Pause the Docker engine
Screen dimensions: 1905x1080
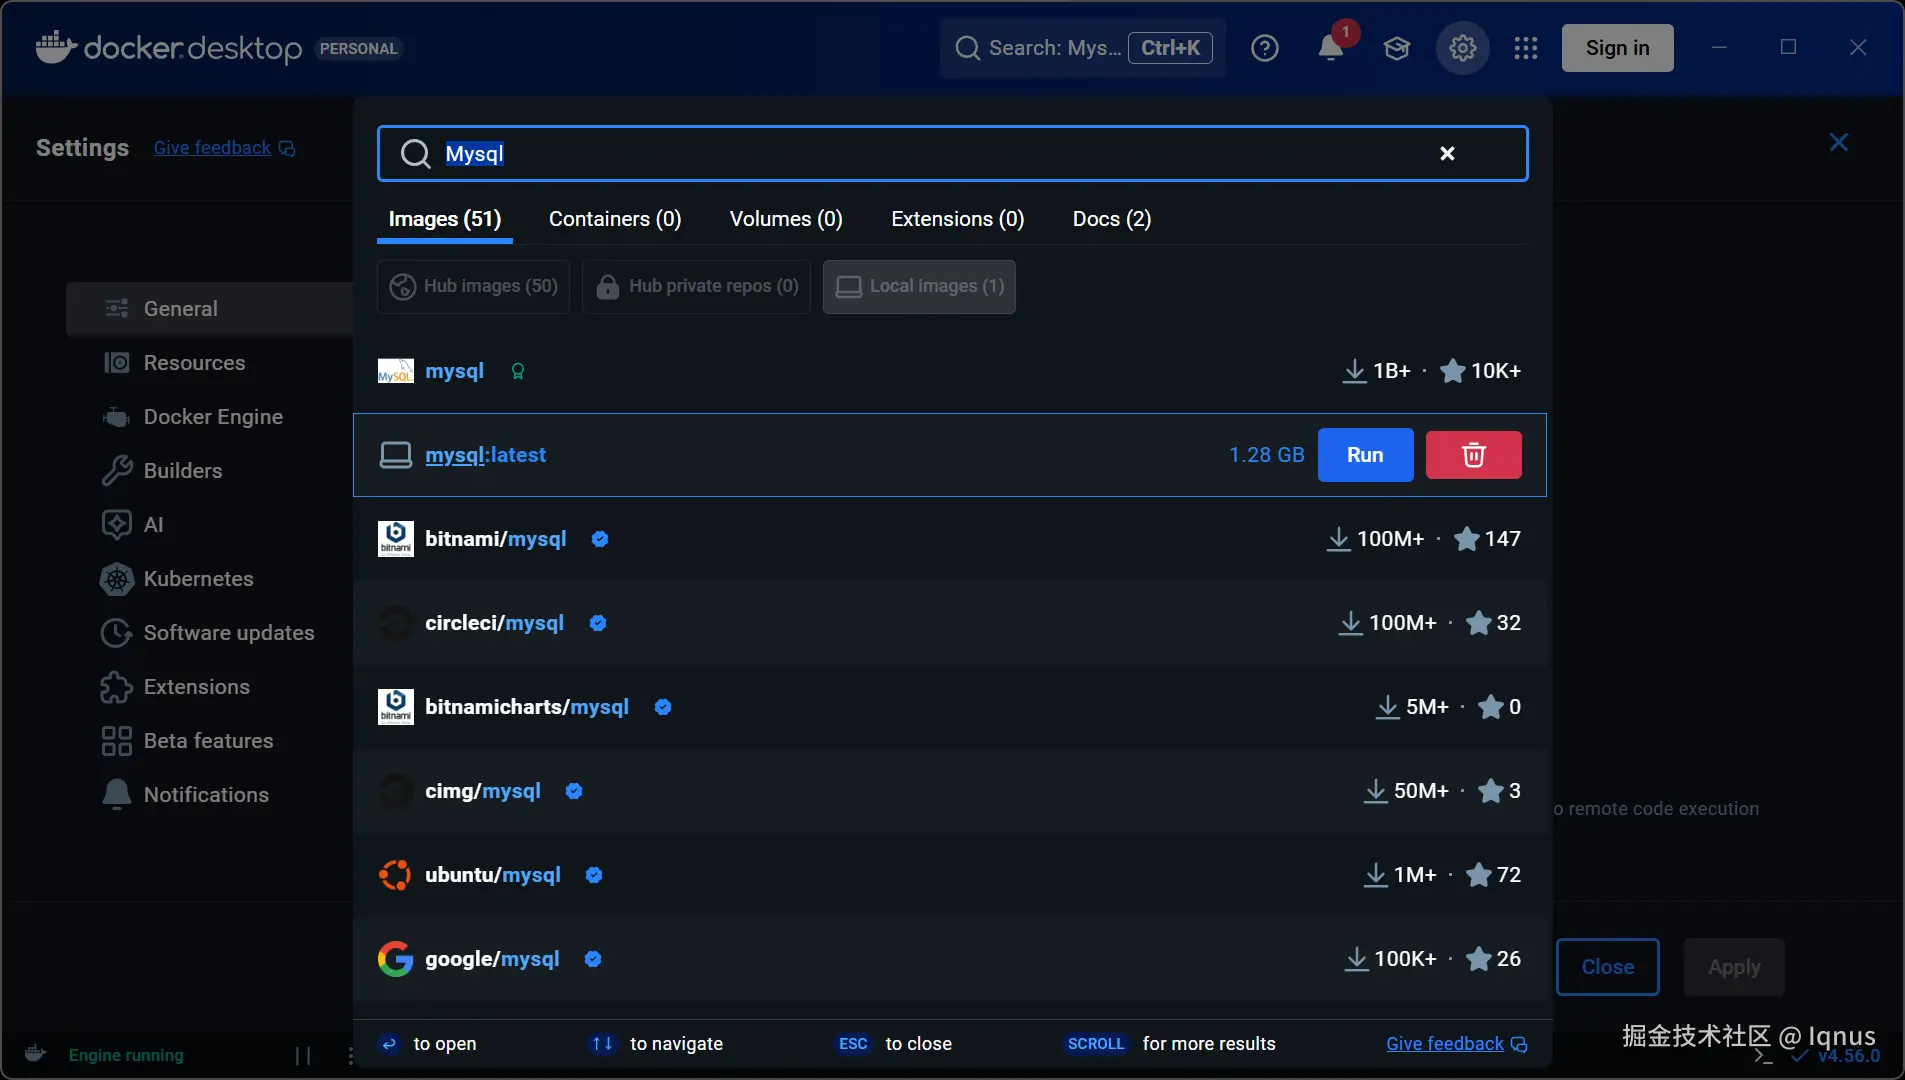[x=303, y=1055]
